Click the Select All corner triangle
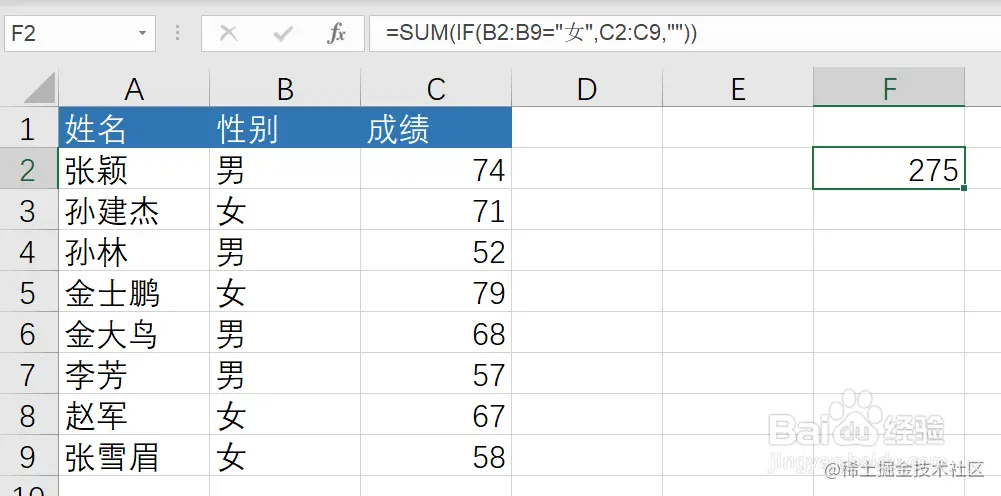 (x=40, y=88)
